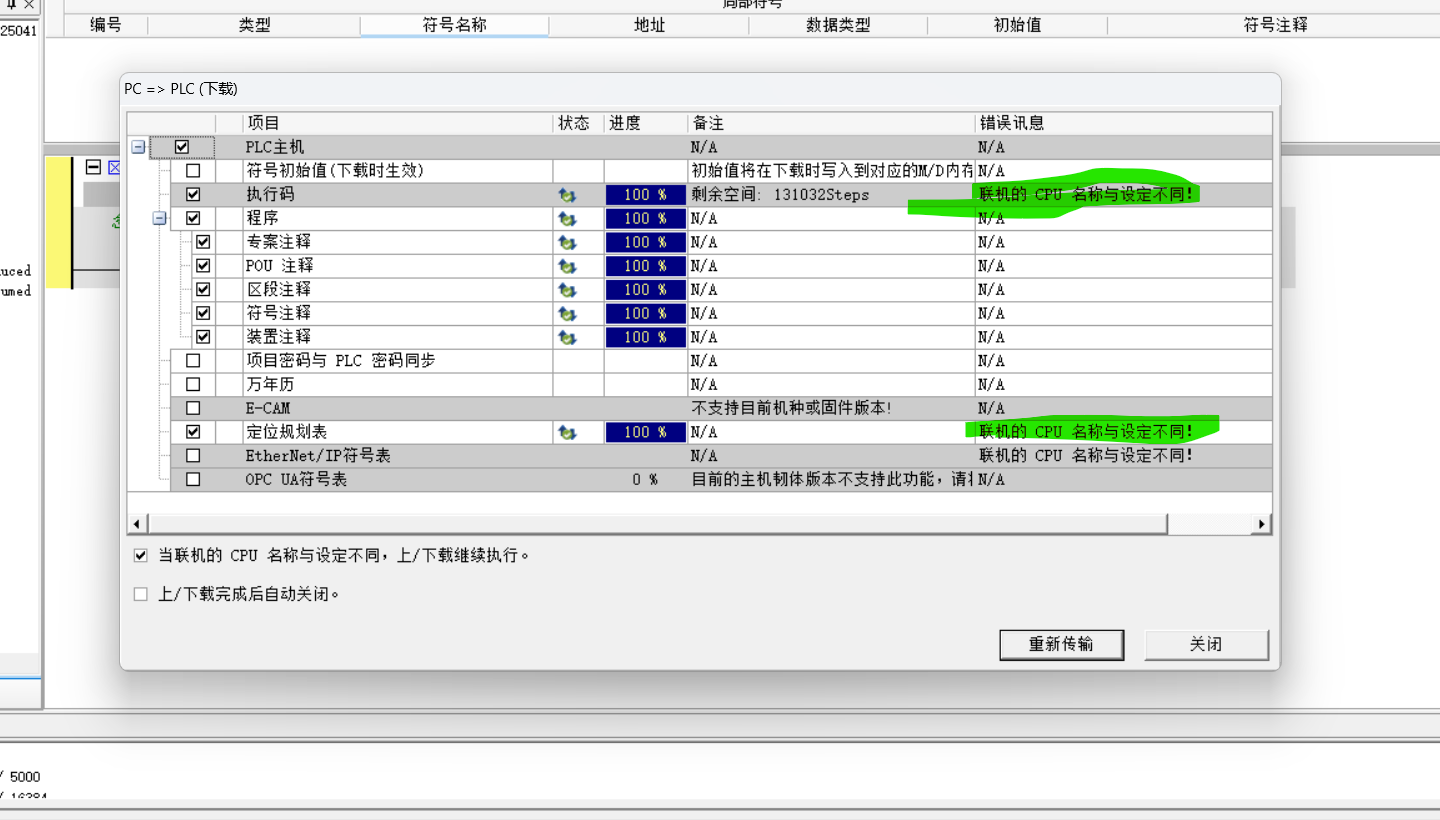1440x820 pixels.
Task: Click the POU 注释 status icon
Action: (x=567, y=266)
